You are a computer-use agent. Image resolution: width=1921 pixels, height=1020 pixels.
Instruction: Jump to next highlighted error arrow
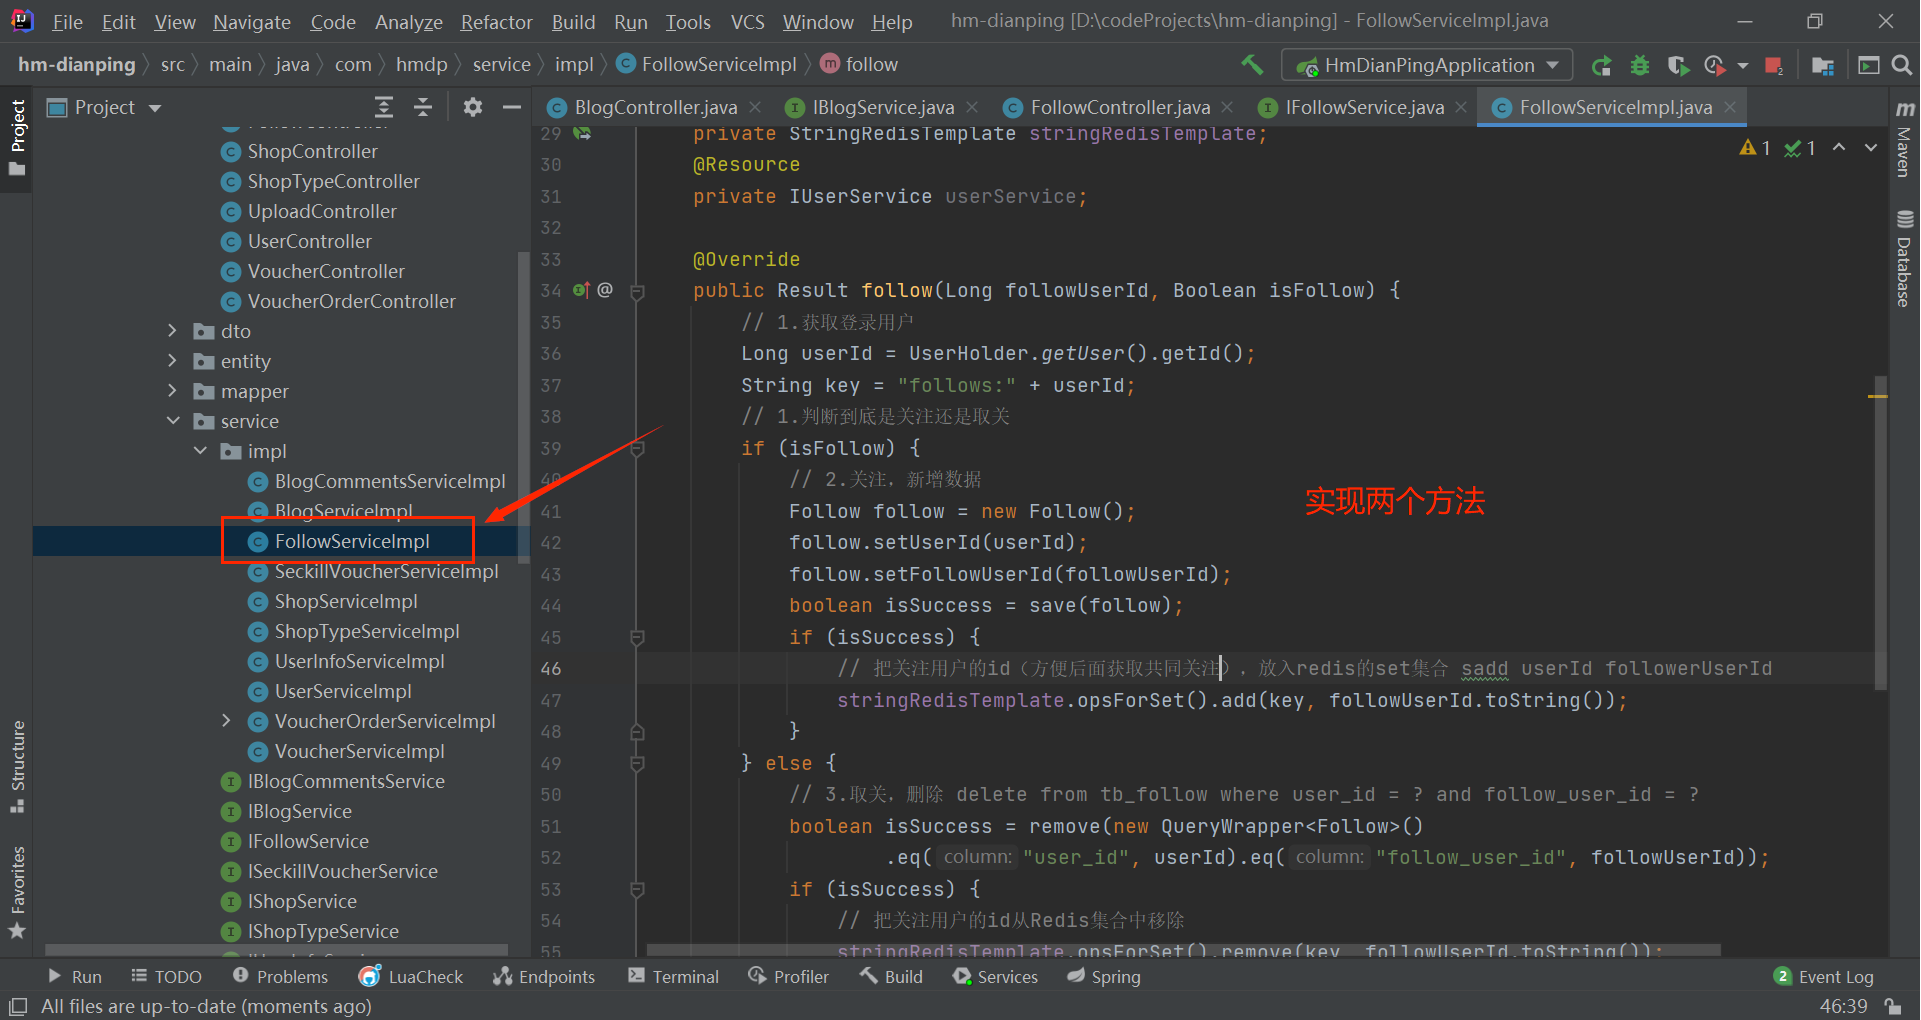pyautogui.click(x=1871, y=148)
